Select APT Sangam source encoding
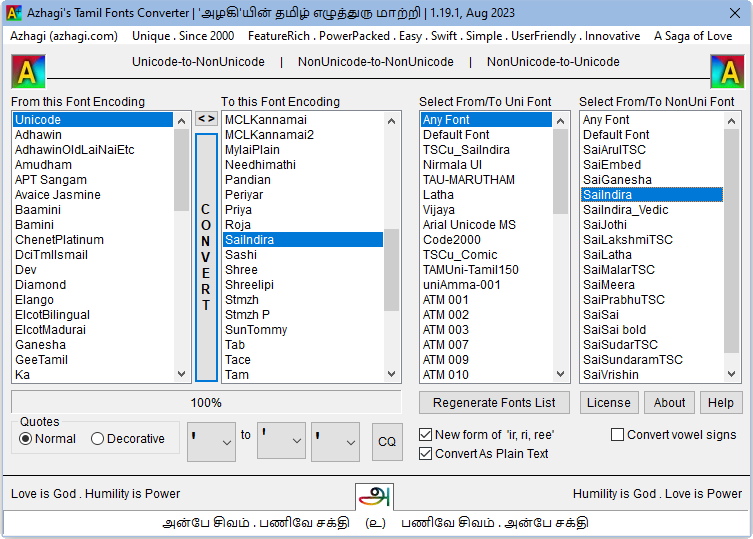 click(93, 180)
